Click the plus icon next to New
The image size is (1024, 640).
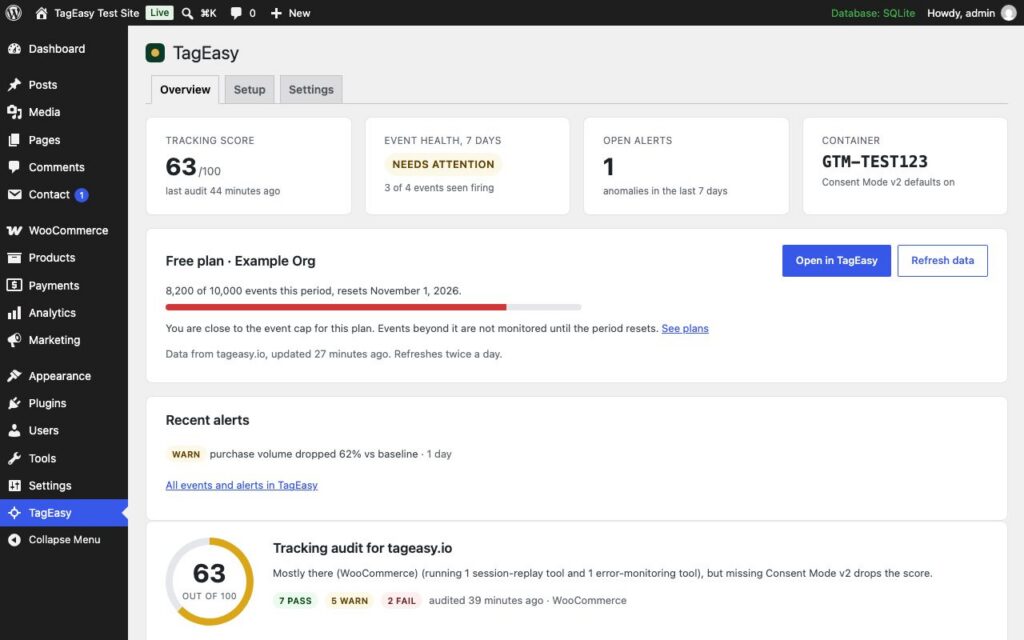pos(276,13)
